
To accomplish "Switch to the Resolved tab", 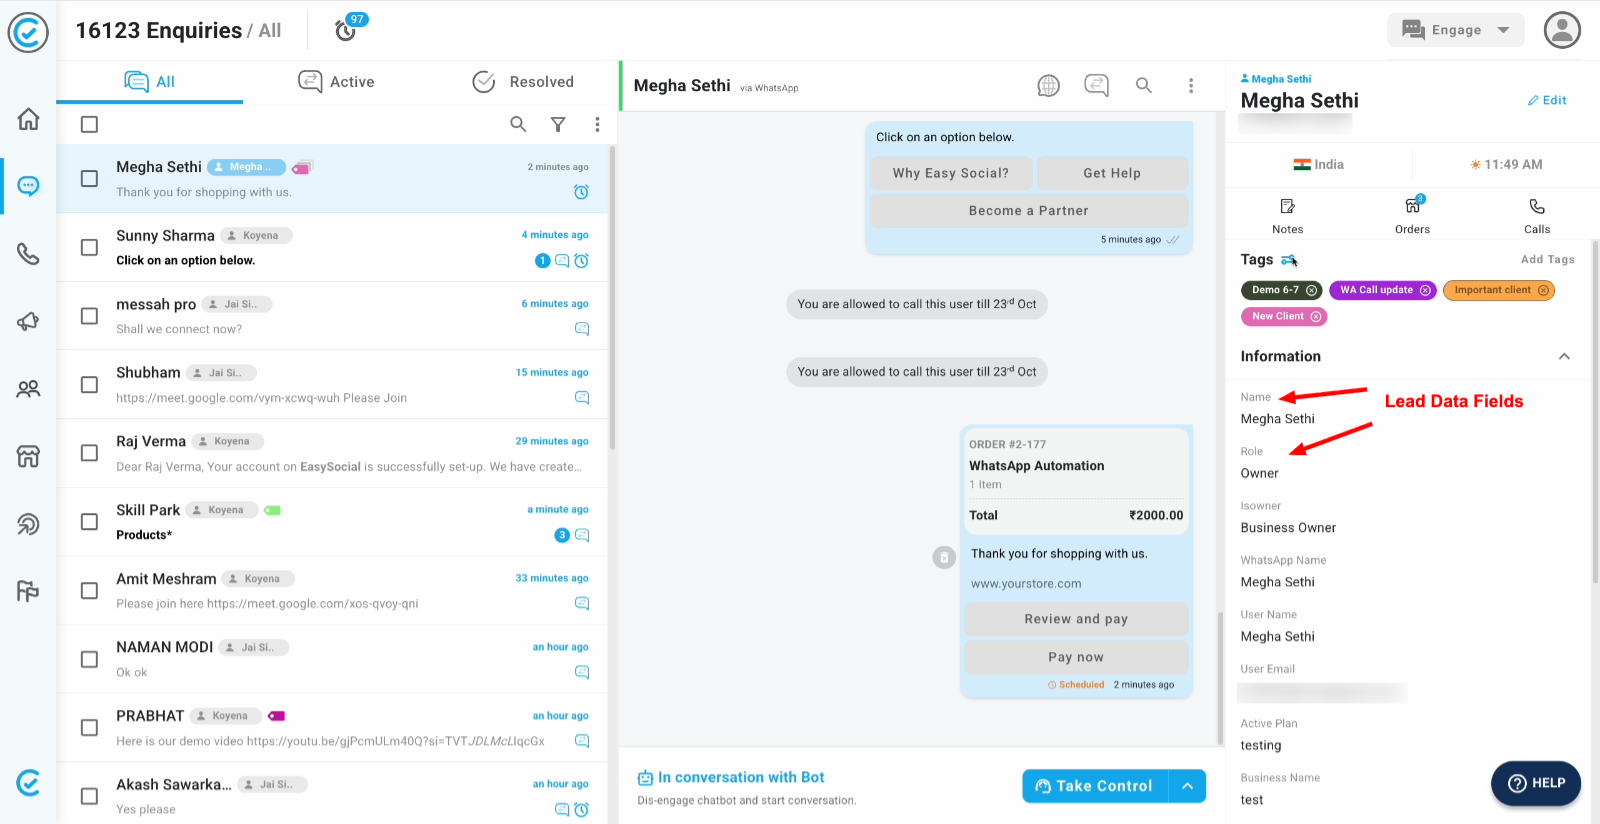I will coord(523,82).
